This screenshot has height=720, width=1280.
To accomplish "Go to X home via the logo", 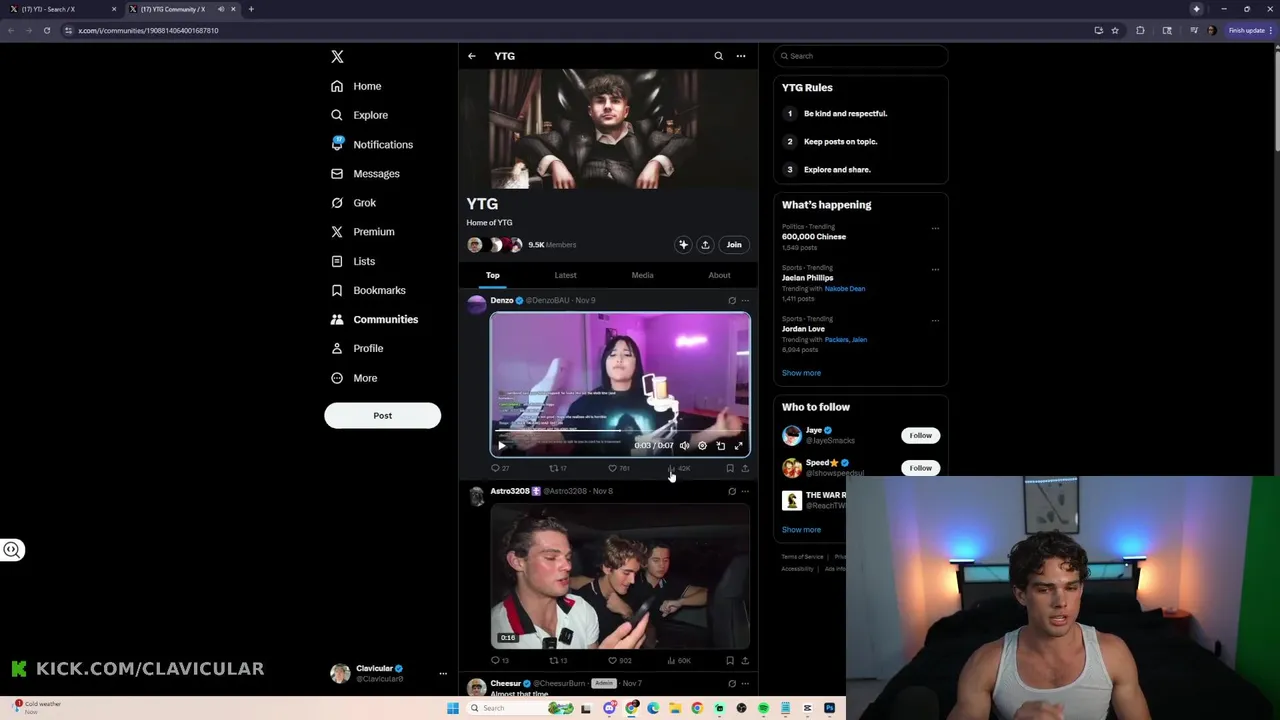I will (x=337, y=57).
